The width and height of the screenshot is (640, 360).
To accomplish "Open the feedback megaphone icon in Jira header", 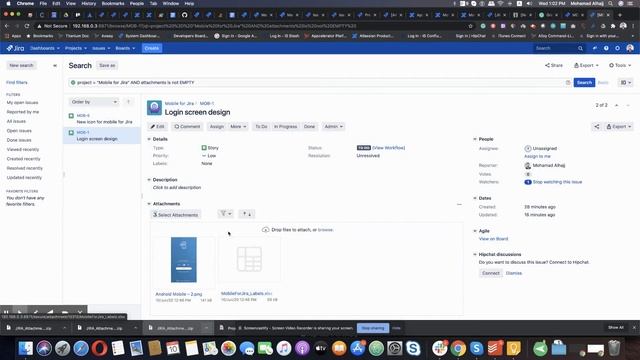I will (x=595, y=48).
